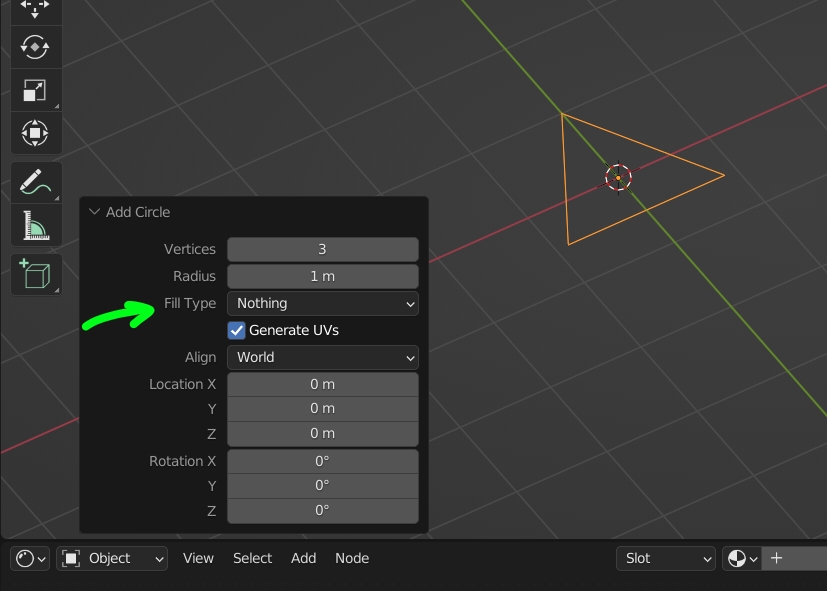Open the Node menu
The image size is (827, 591).
352,558
